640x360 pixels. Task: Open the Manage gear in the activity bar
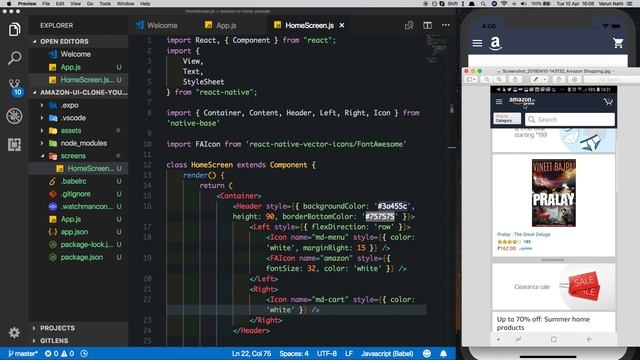[14, 333]
